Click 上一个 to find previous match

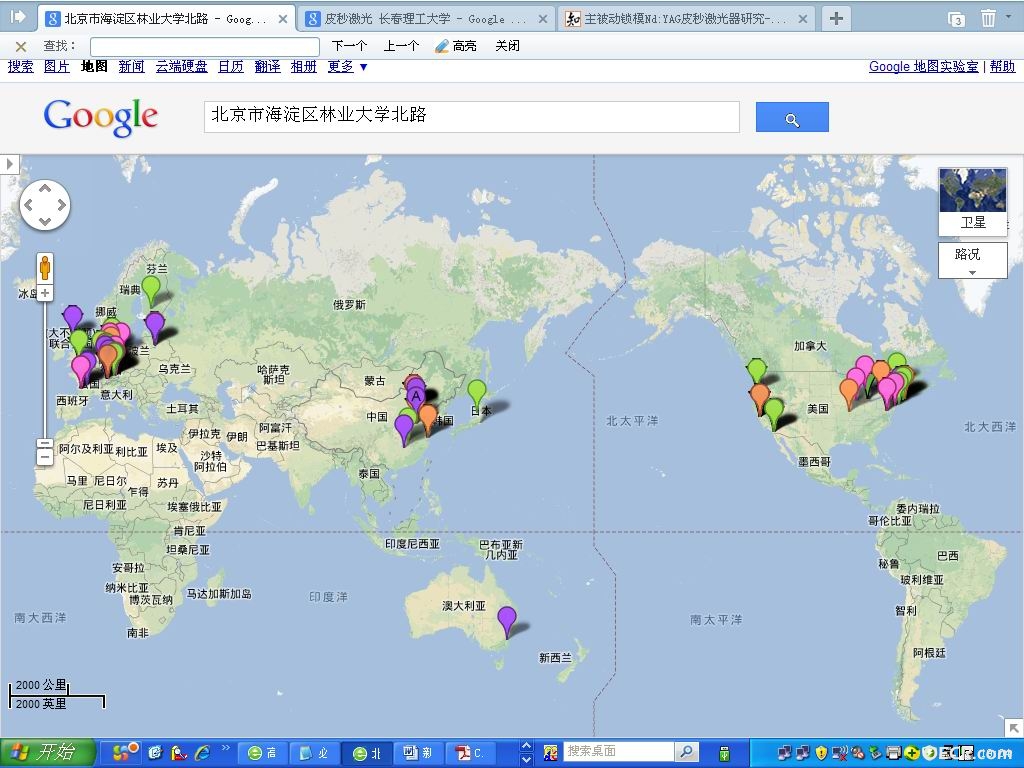point(400,46)
